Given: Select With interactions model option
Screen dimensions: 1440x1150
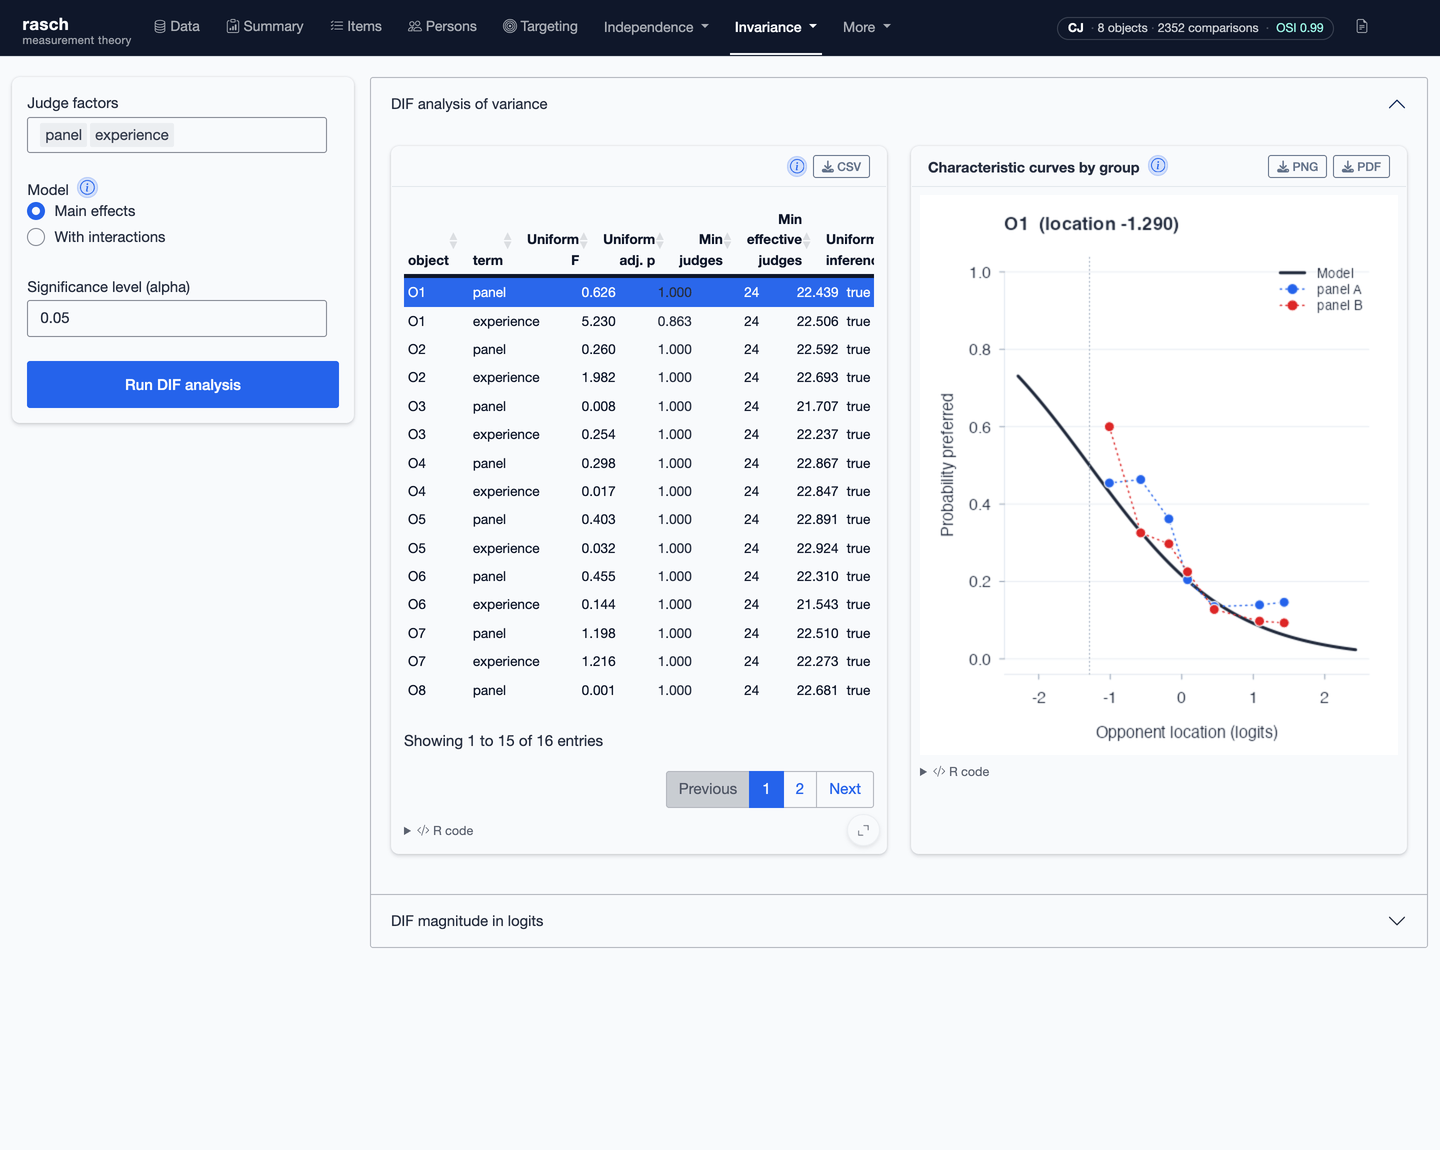Looking at the screenshot, I should tap(36, 237).
